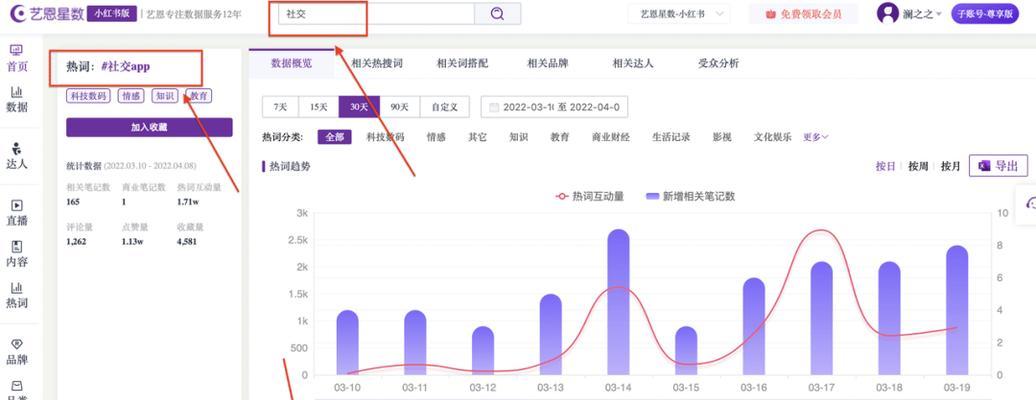This screenshot has width=1036, height=400.
Task: Switch to the 相关热搜词 tab
Action: (x=377, y=64)
